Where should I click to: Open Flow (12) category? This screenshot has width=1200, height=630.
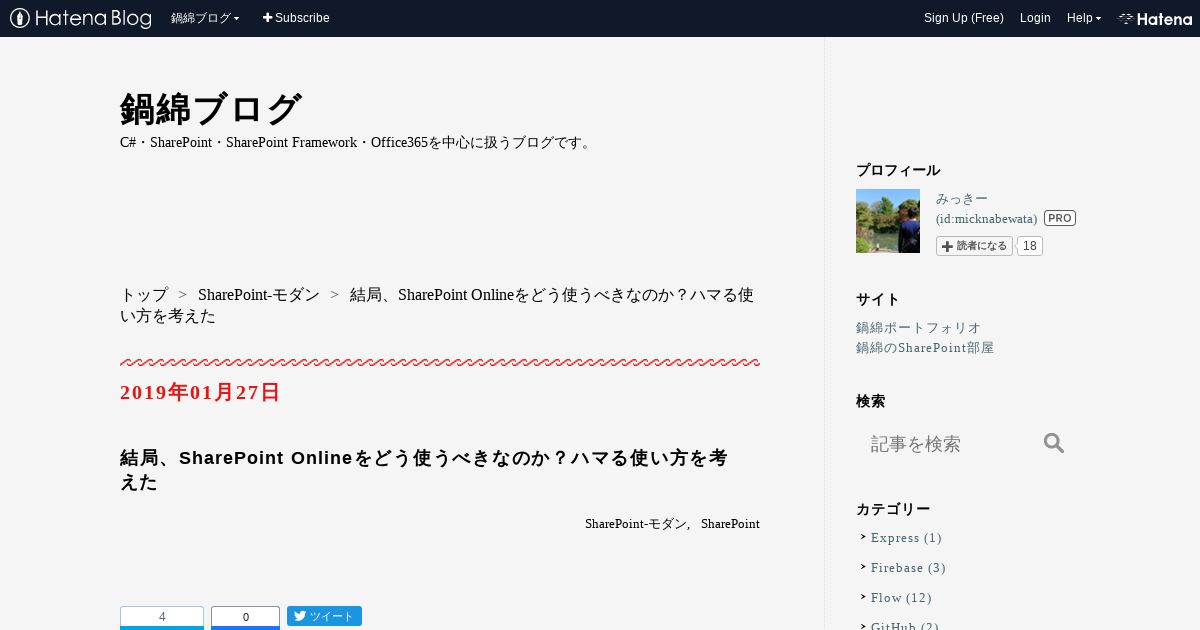tap(901, 598)
